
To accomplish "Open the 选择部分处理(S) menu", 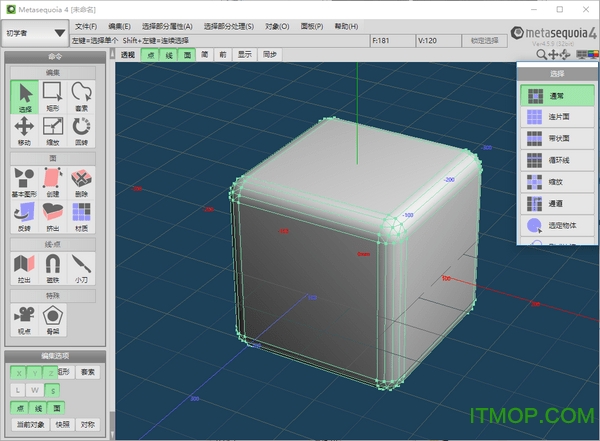I will pyautogui.click(x=229, y=26).
